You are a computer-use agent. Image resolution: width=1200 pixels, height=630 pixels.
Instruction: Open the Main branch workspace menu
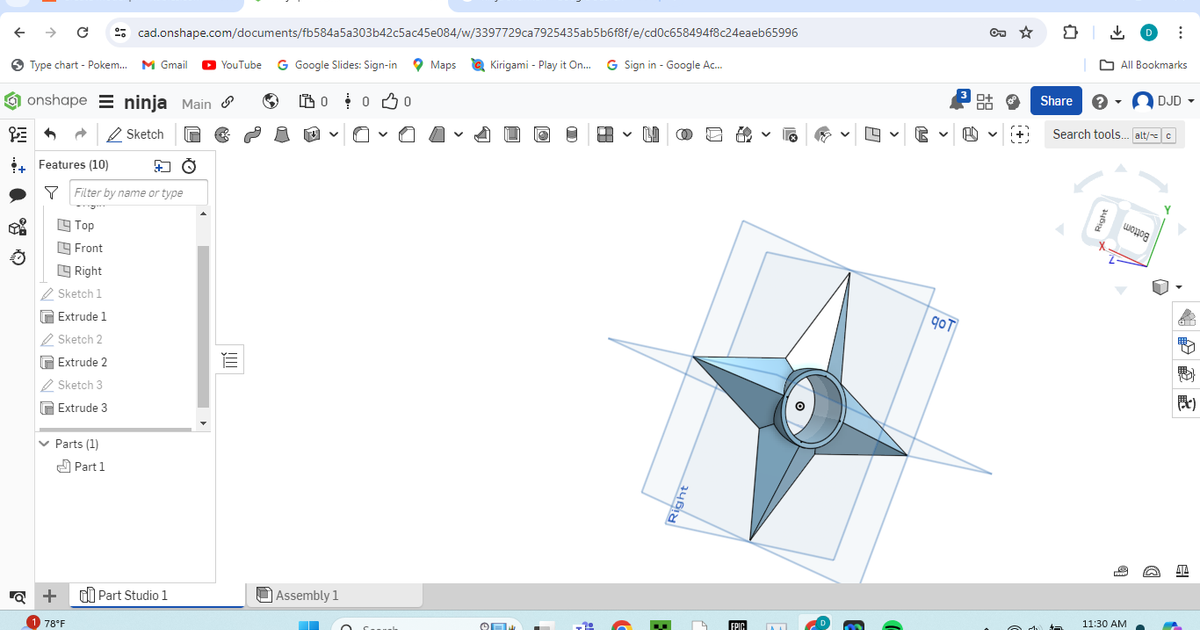coord(195,103)
